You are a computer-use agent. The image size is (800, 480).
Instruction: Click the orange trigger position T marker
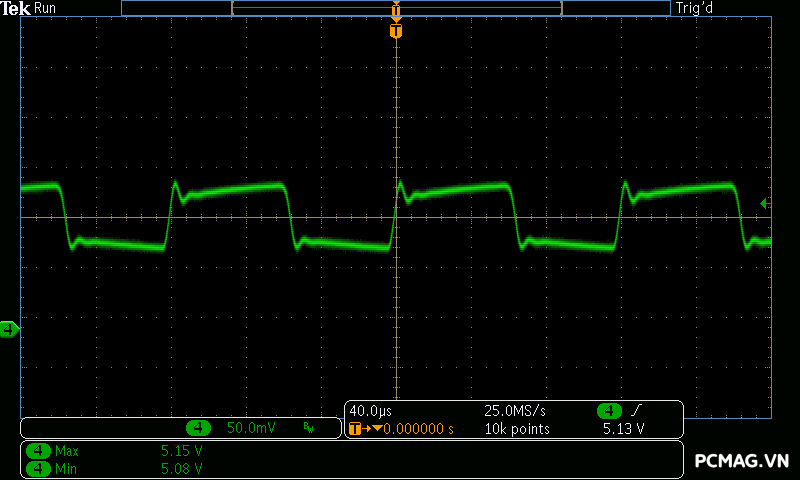(x=396, y=31)
